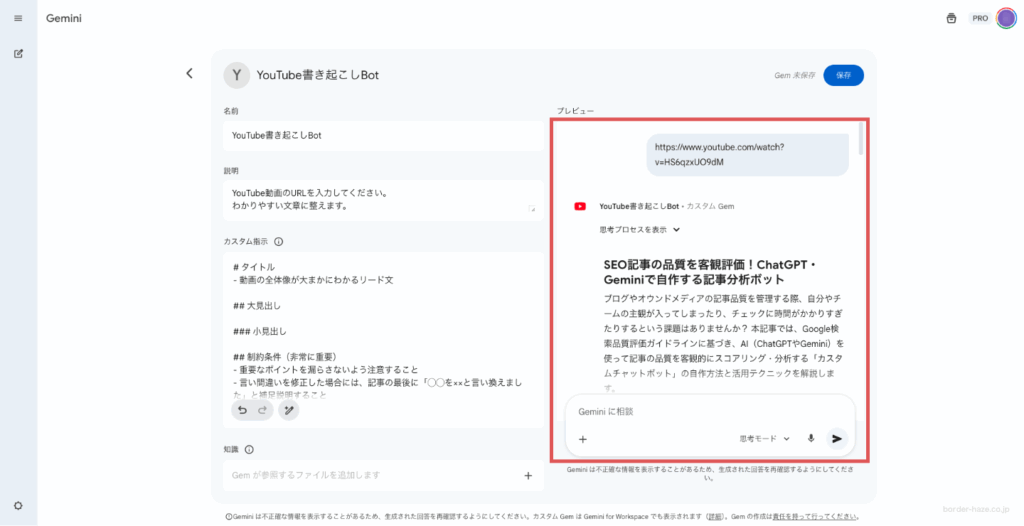Click inside the カスタム指示 editor

click(383, 327)
